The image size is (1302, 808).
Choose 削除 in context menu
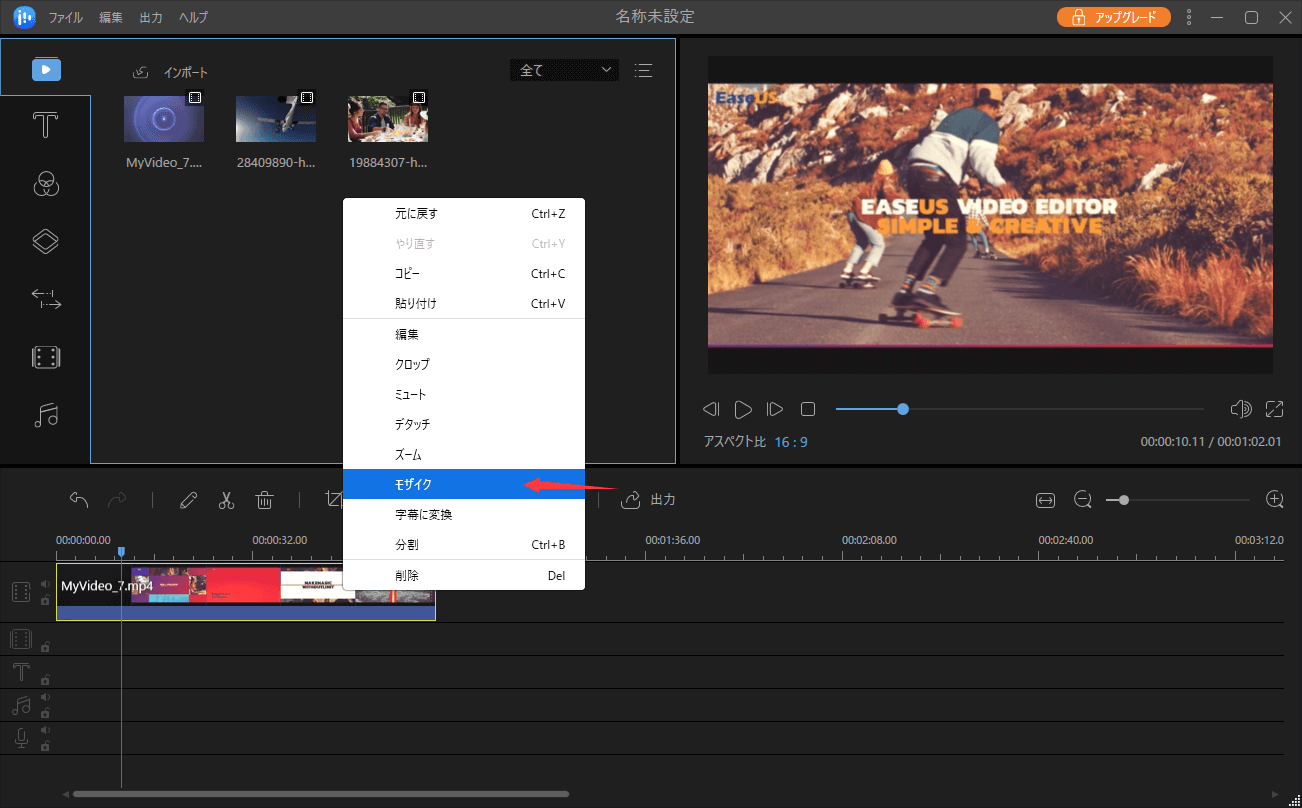coord(464,576)
